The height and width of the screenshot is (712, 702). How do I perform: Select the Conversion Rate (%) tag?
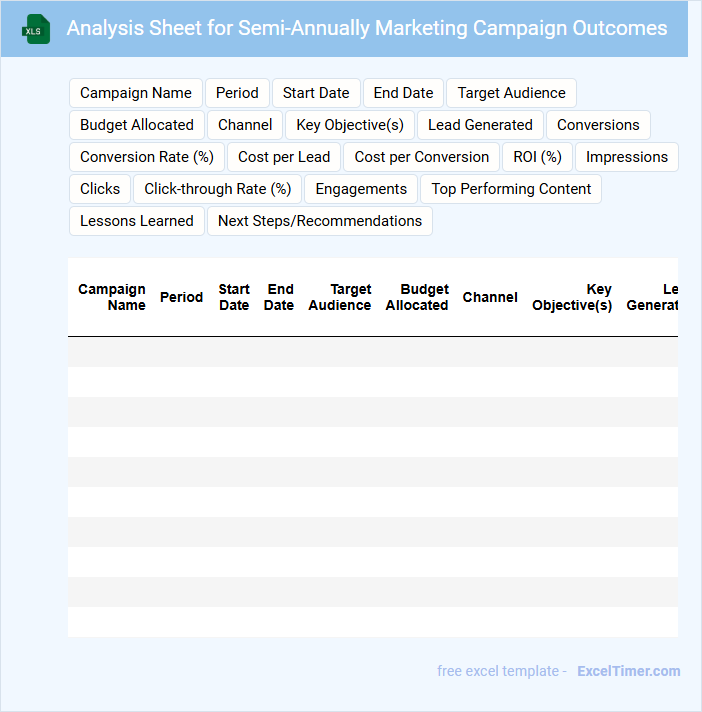[x=147, y=157]
